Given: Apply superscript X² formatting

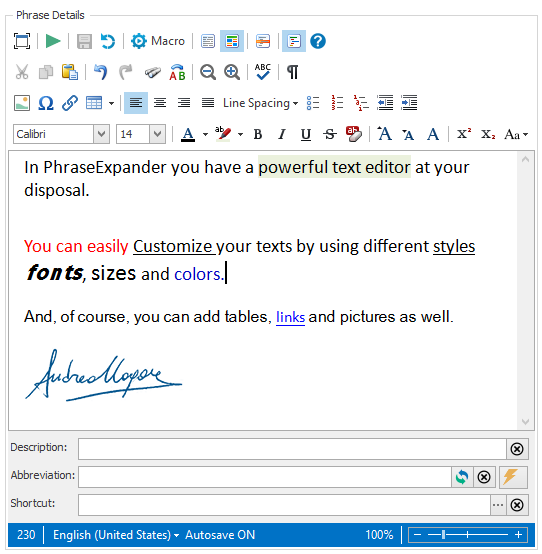Looking at the screenshot, I should coord(464,134).
